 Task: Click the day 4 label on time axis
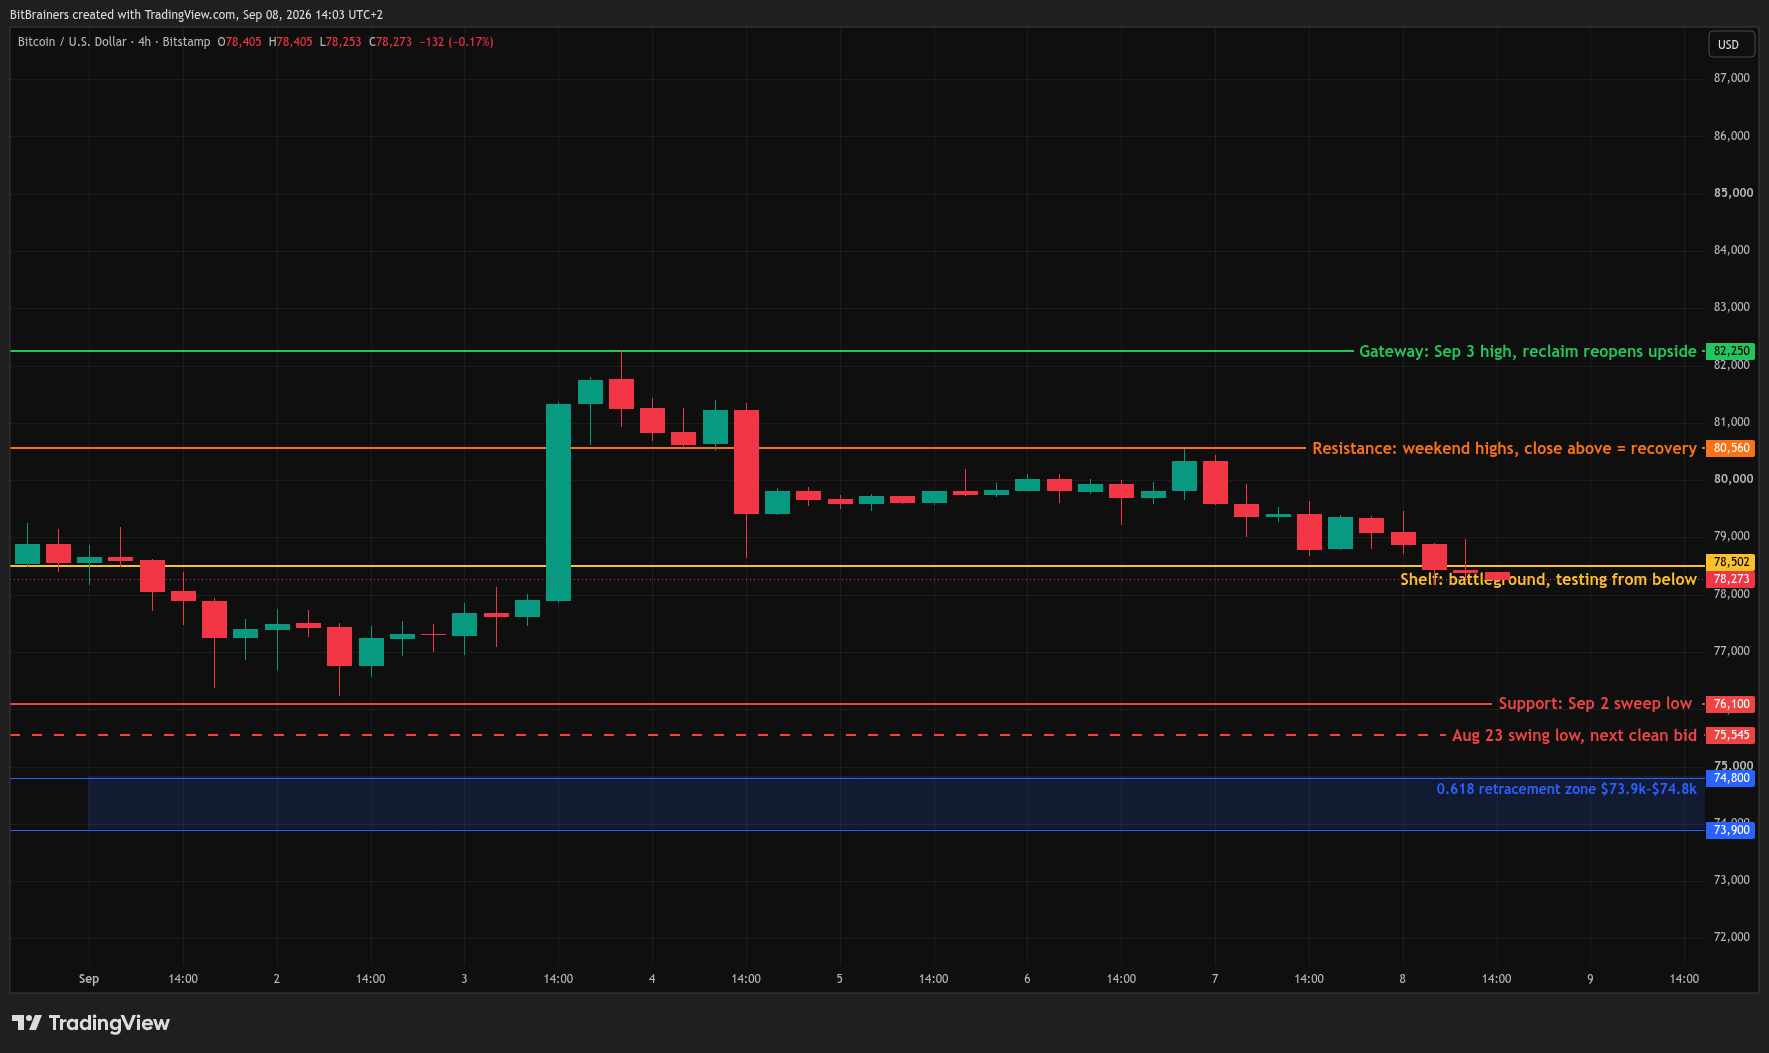(652, 979)
